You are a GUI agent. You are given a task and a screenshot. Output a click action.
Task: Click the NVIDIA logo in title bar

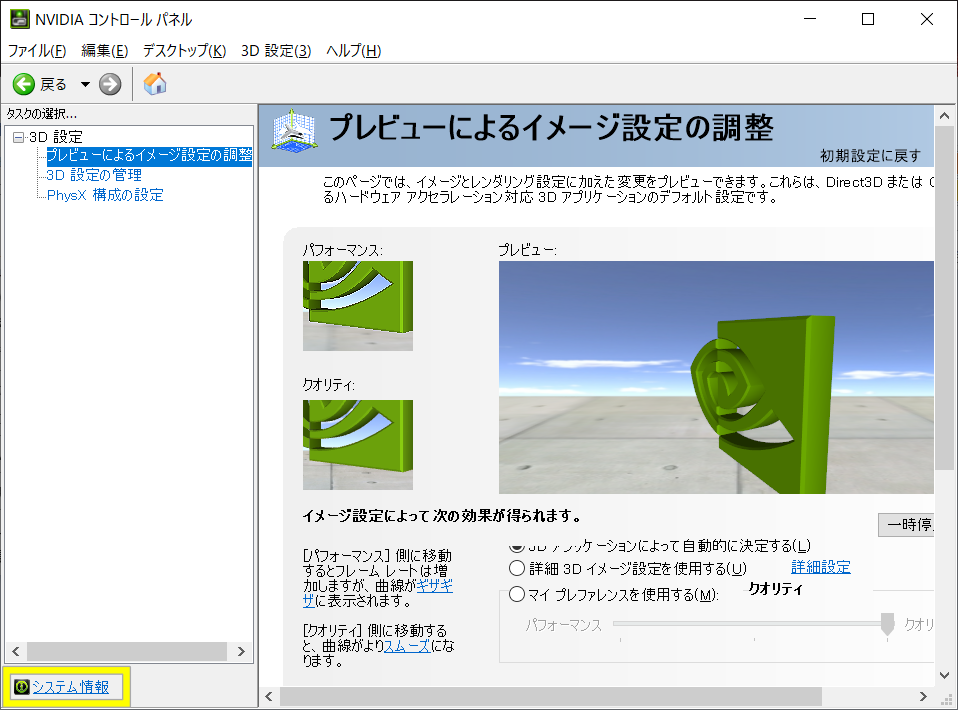tap(19, 19)
